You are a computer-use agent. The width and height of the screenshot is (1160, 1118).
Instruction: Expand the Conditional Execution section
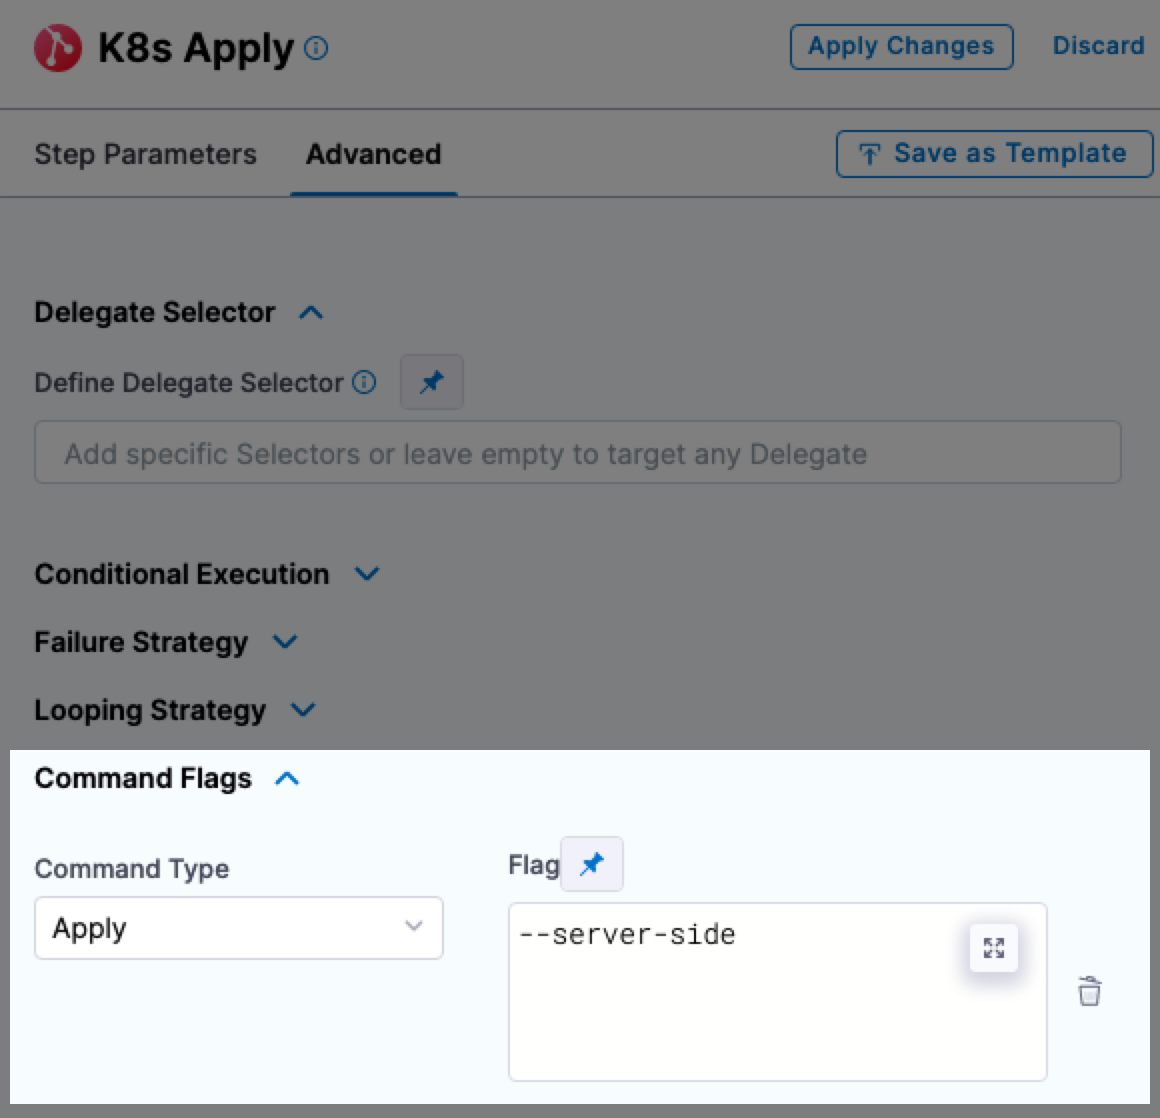(367, 574)
